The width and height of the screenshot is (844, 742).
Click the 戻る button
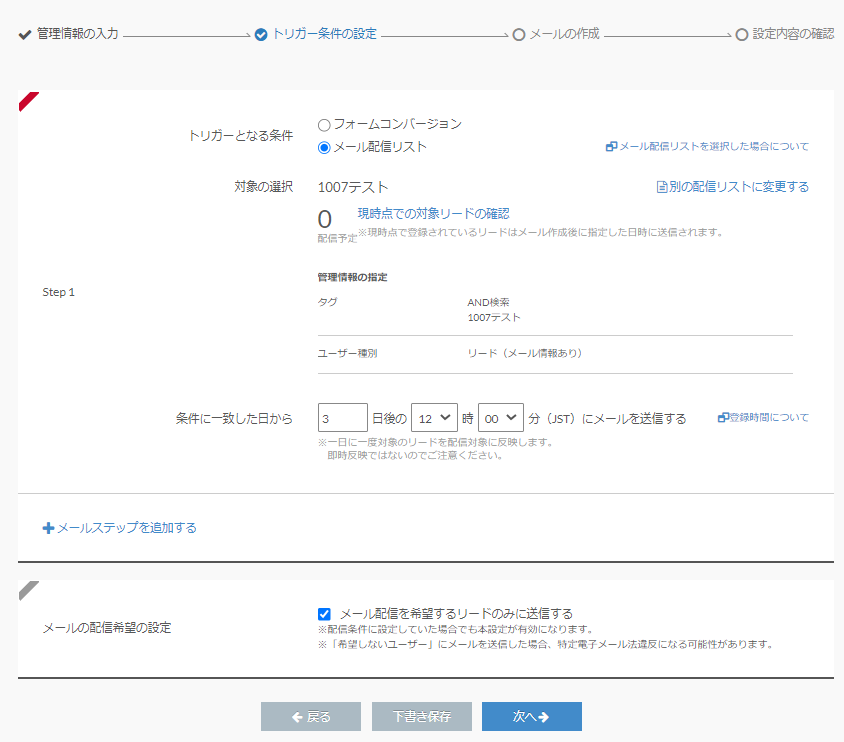[310, 717]
